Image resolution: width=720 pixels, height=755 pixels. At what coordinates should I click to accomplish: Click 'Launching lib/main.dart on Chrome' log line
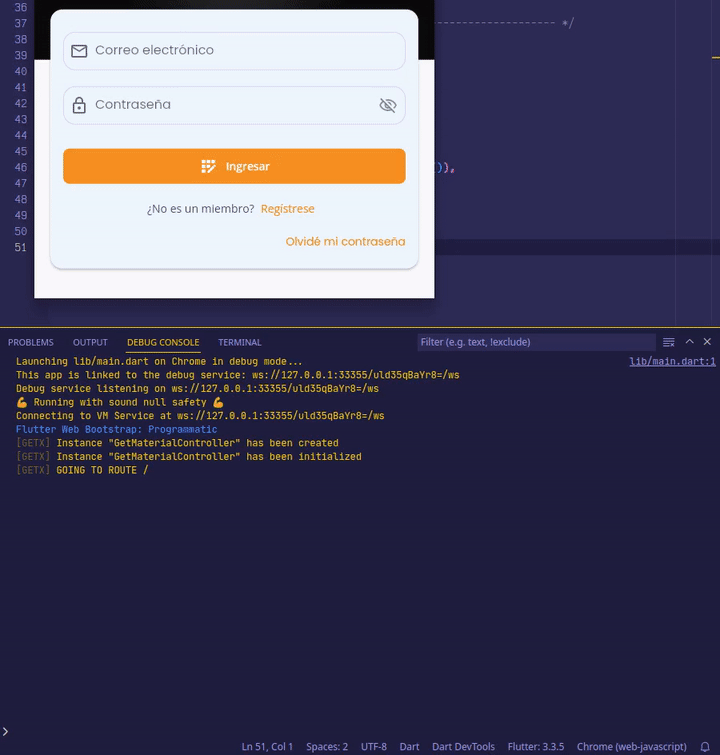click(159, 362)
